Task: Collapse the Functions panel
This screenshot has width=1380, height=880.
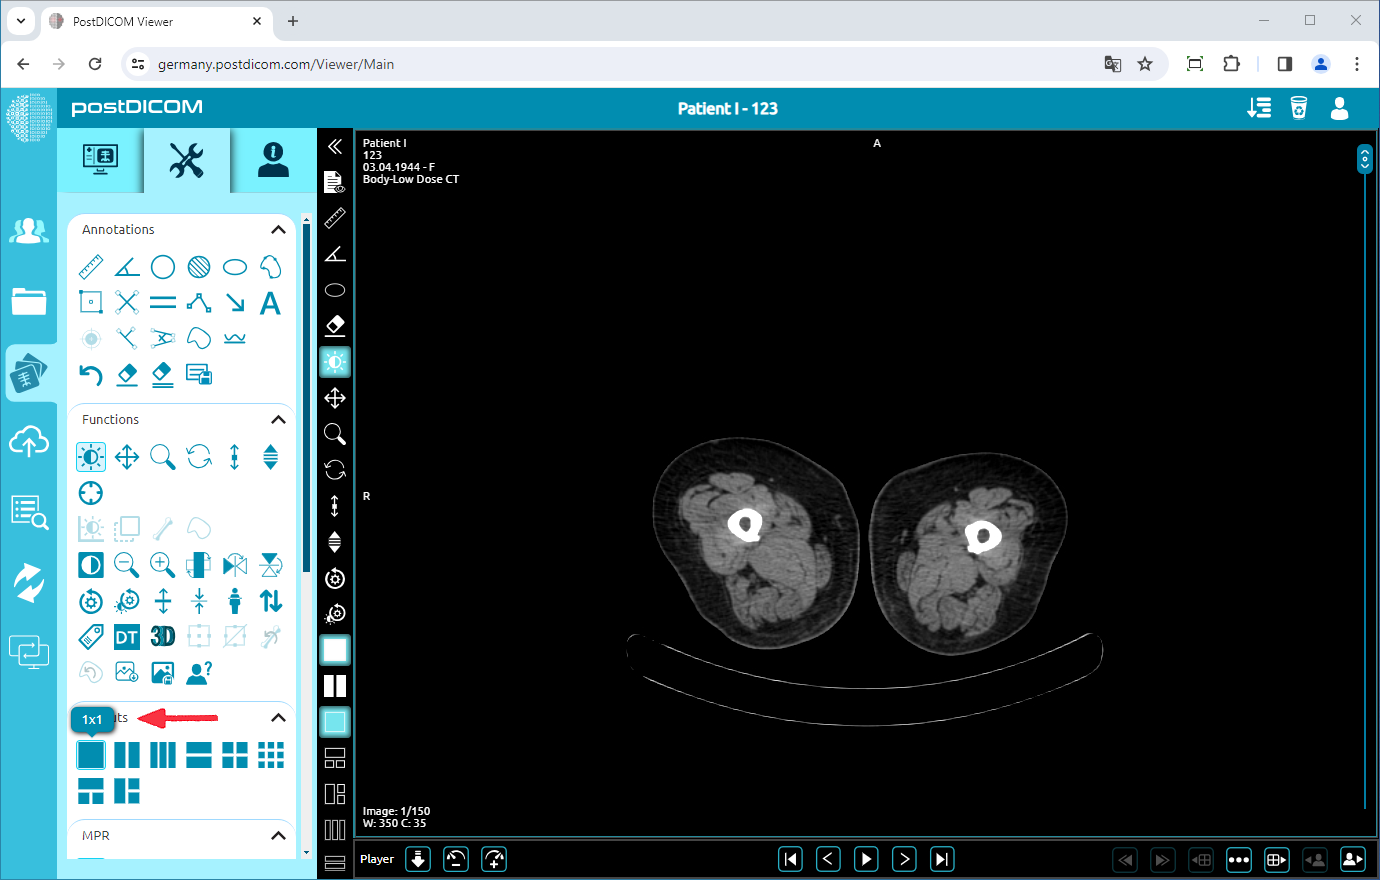Action: coord(279,419)
